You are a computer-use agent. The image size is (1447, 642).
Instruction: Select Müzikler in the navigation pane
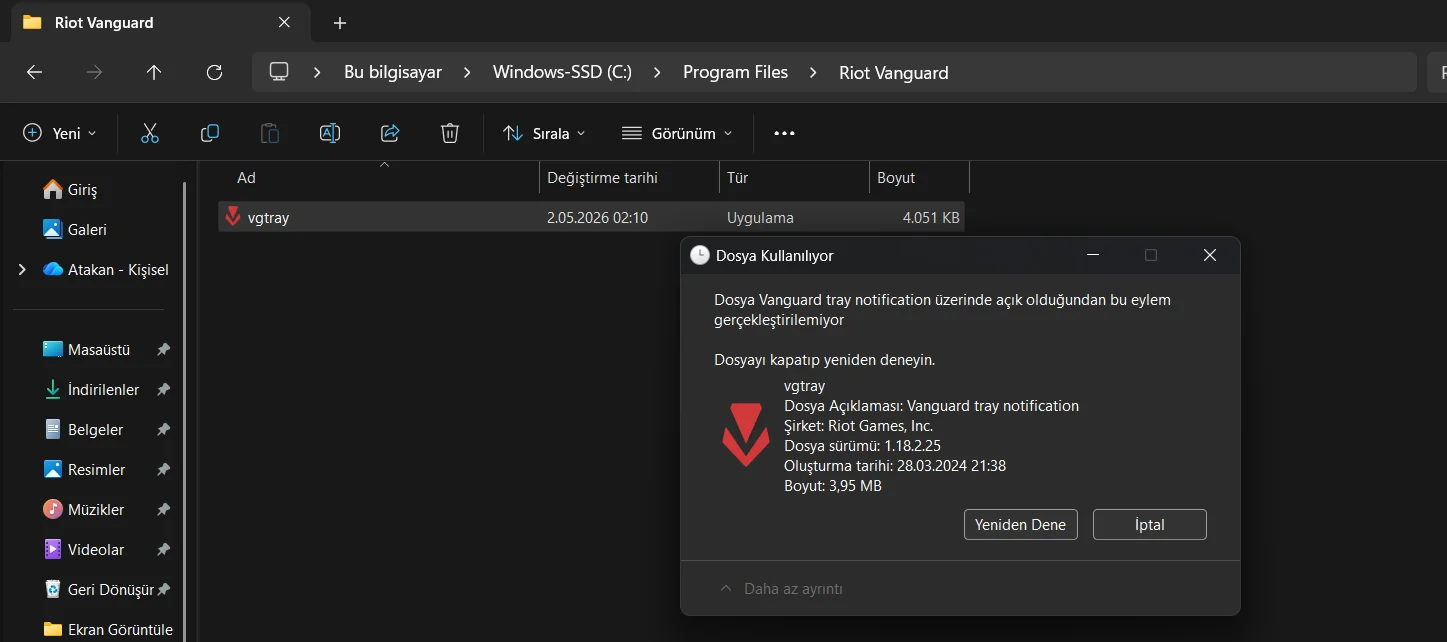click(95, 509)
